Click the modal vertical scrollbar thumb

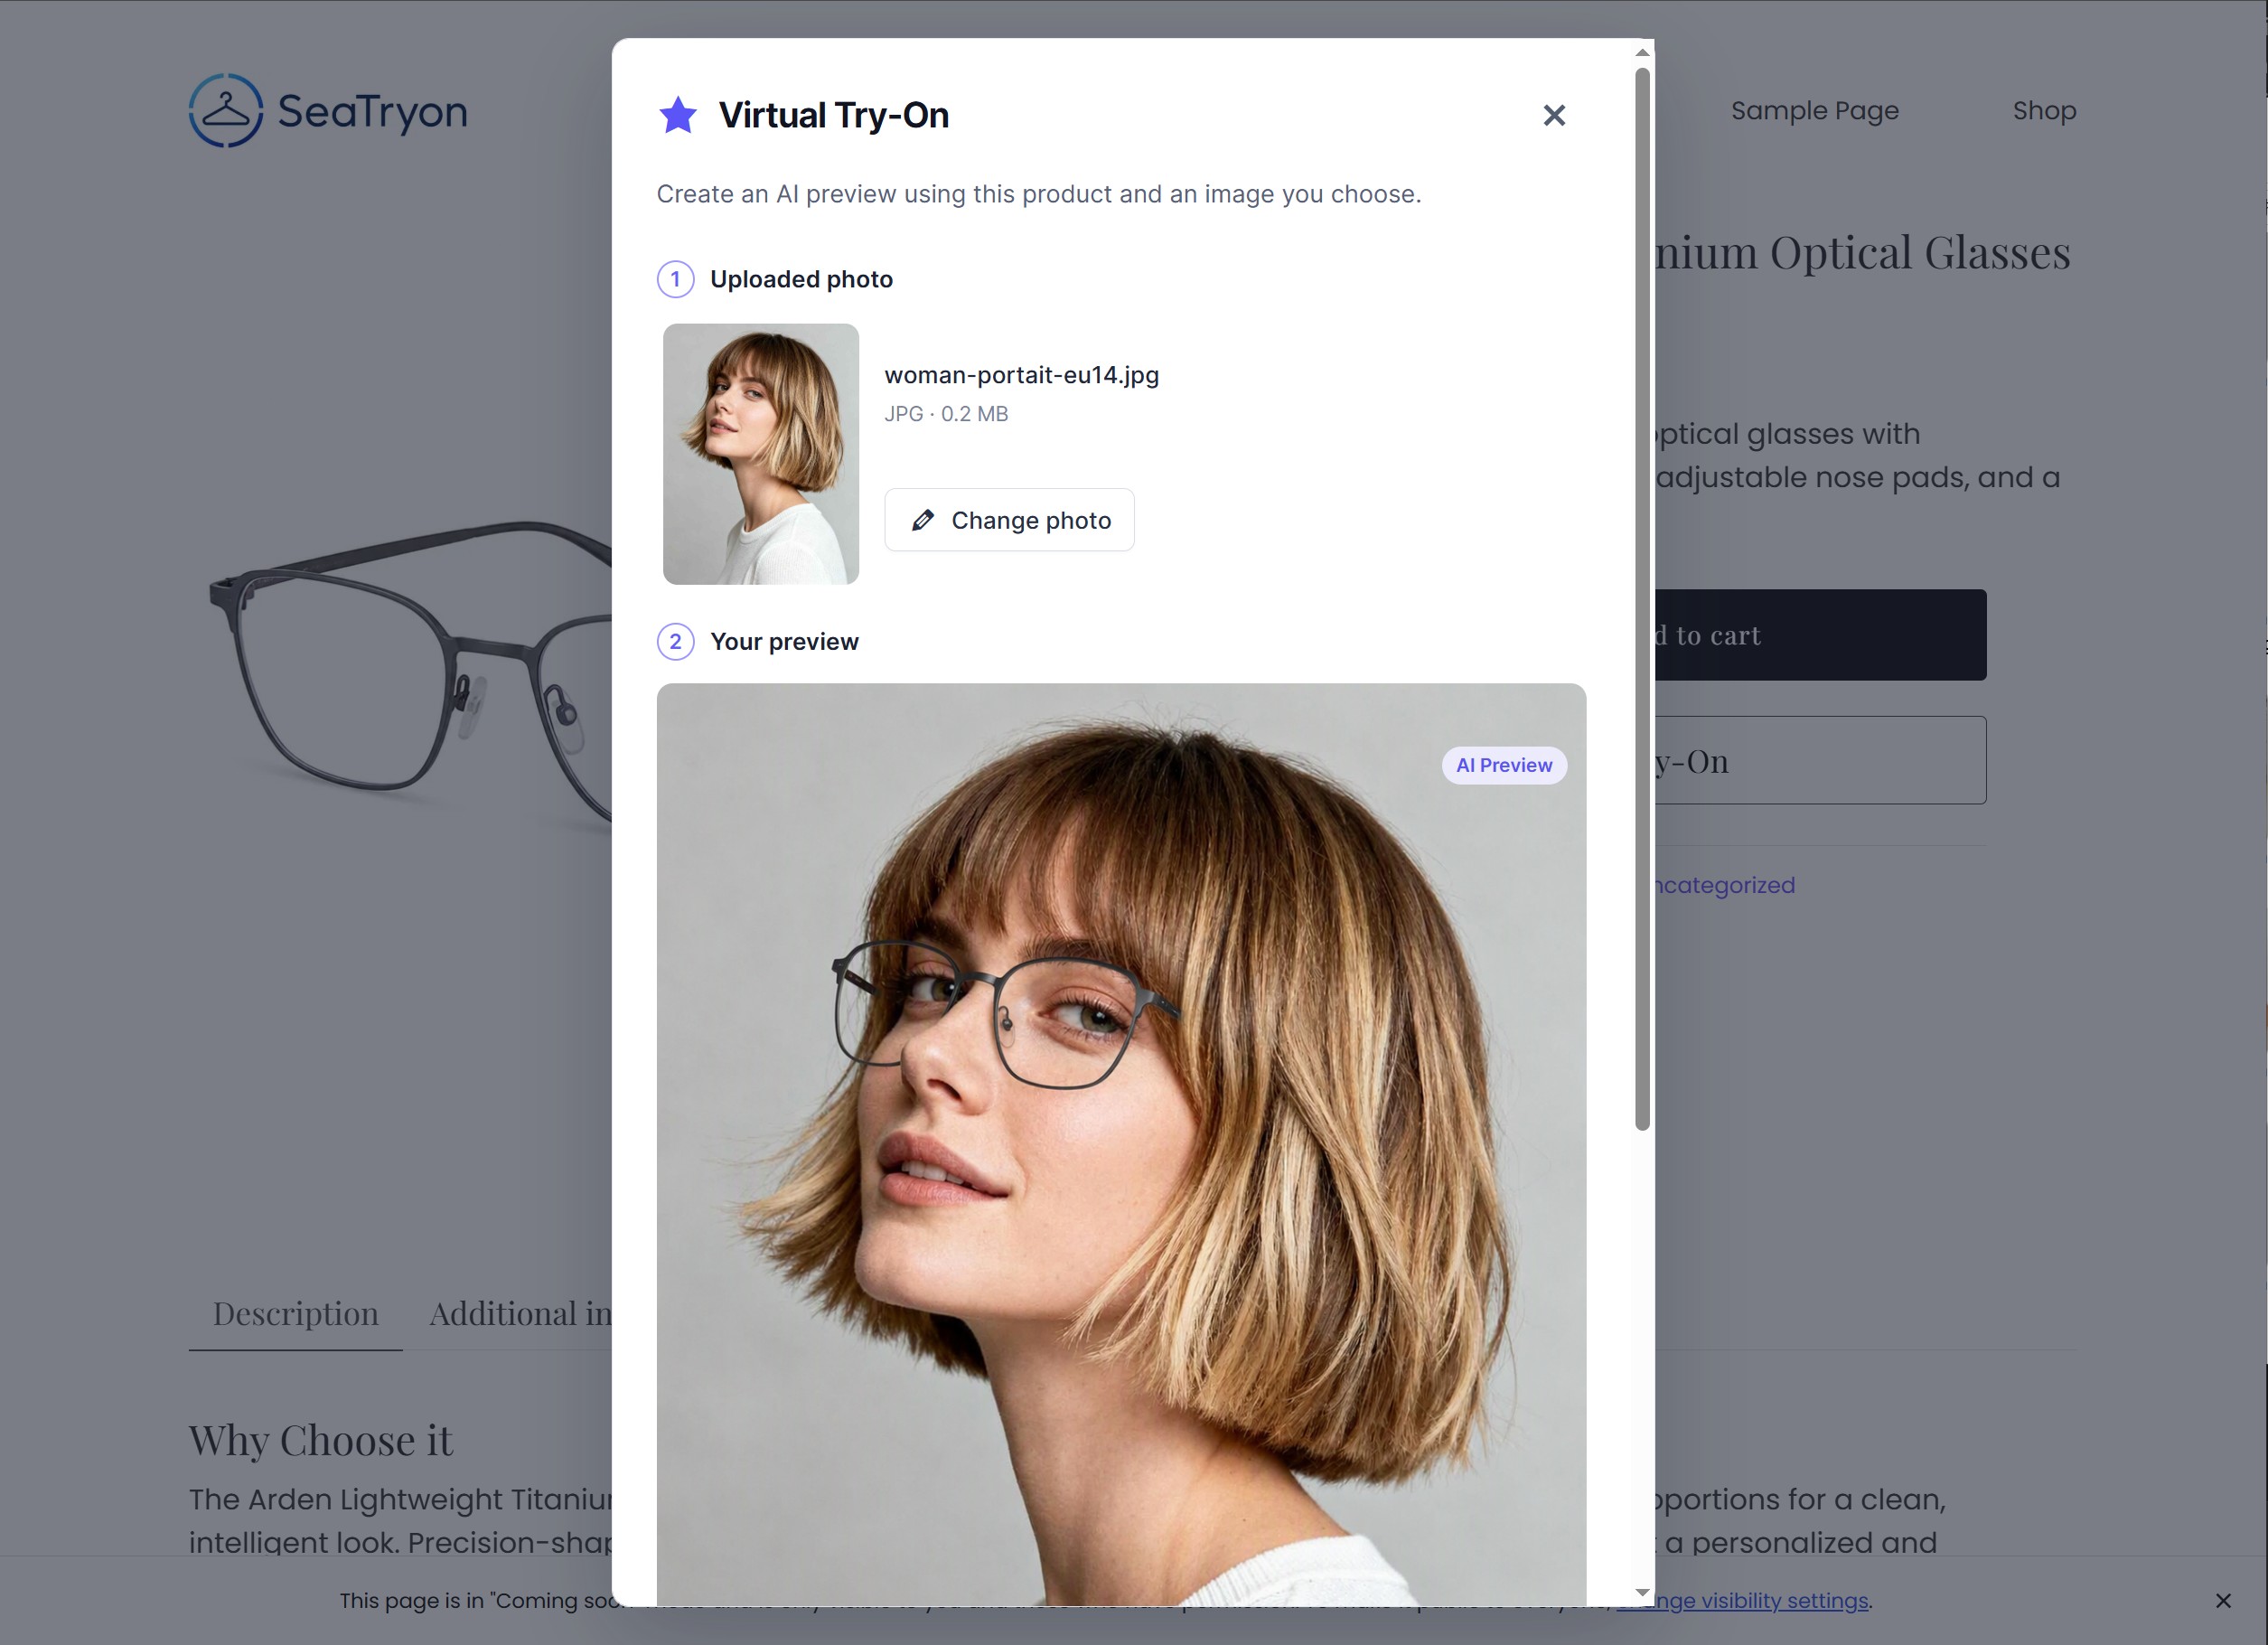click(1642, 598)
